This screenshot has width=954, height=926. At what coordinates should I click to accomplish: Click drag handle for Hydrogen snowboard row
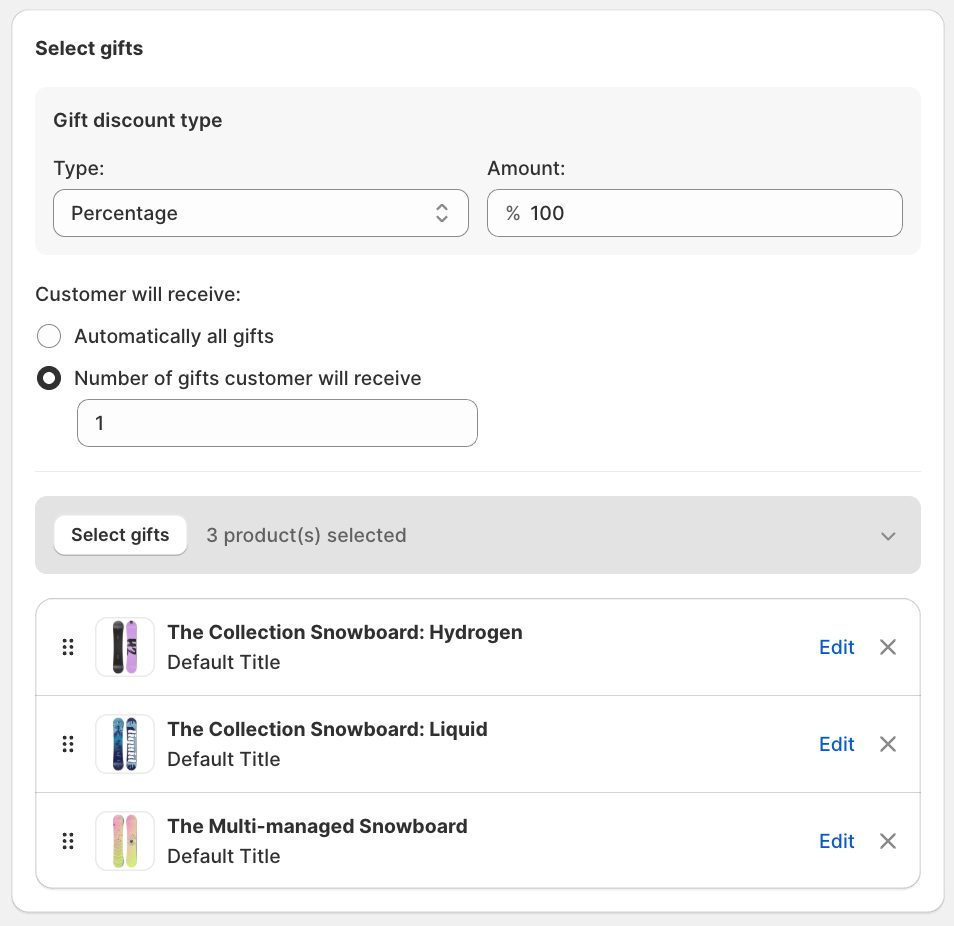coord(68,647)
